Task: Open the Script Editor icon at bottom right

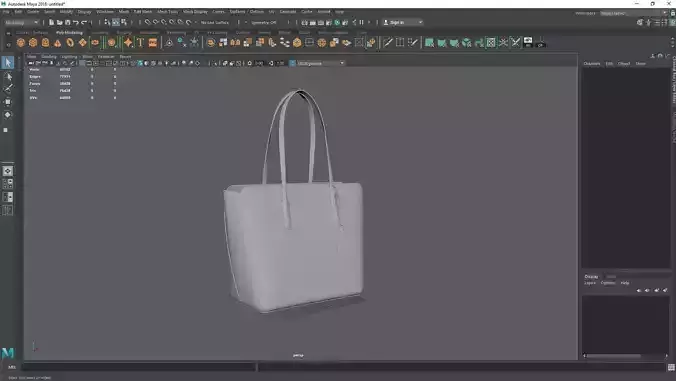Action: (671, 367)
